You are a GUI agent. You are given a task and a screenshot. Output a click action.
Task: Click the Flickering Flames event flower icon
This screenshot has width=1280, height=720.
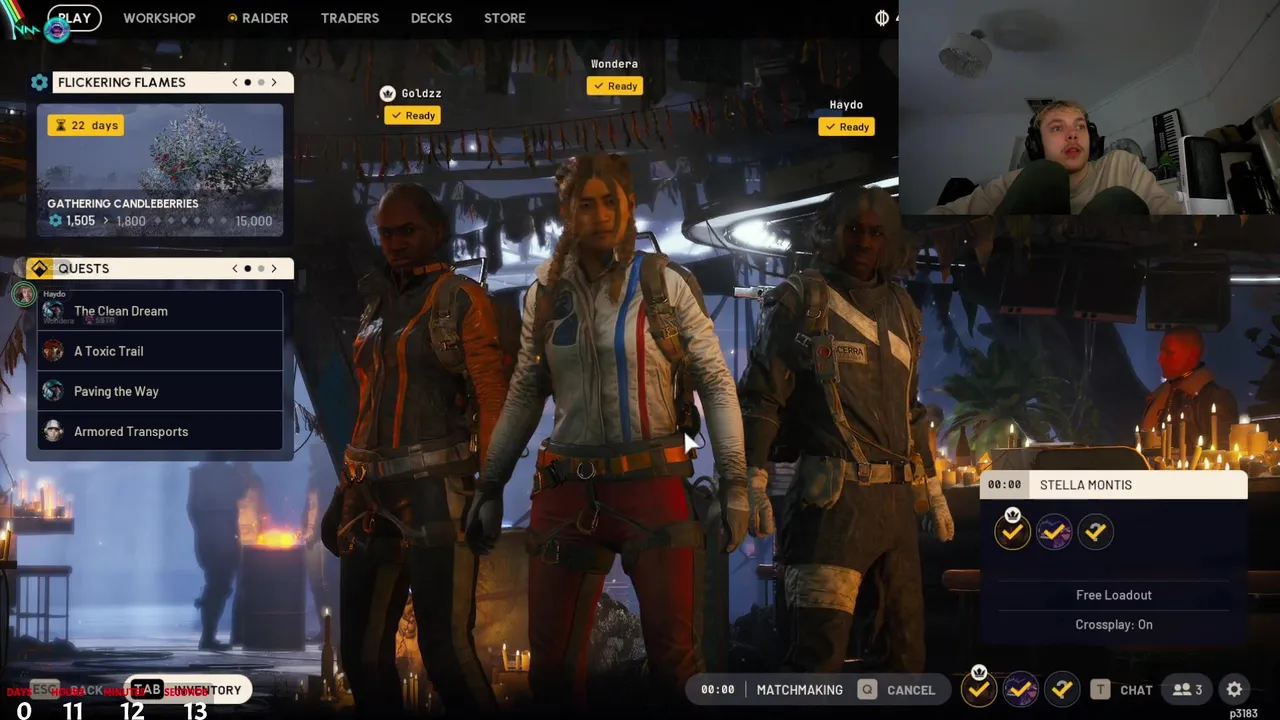point(39,83)
